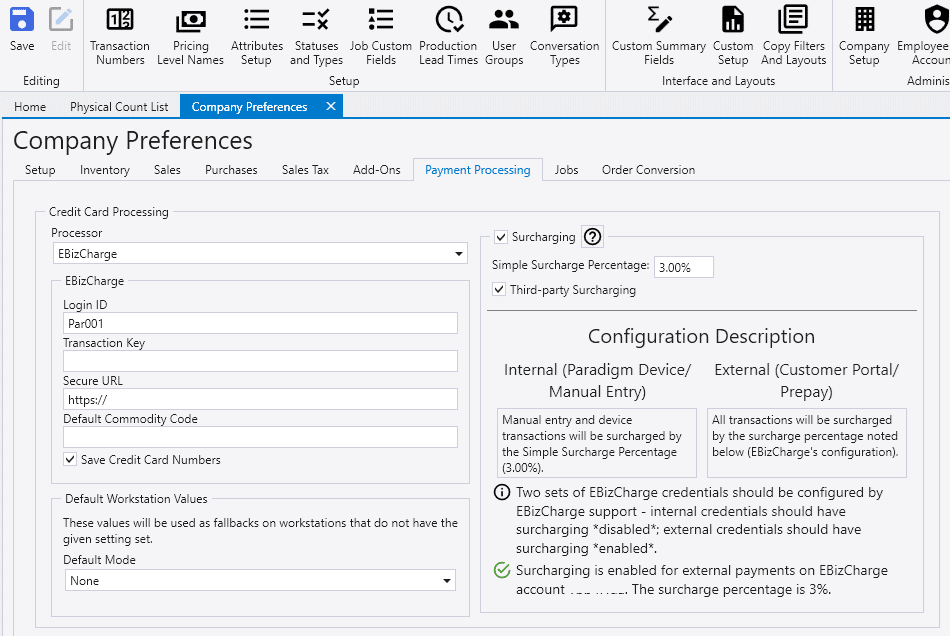The image size is (950, 636).
Task: Click the Save icon in ribbon
Action: [22, 30]
